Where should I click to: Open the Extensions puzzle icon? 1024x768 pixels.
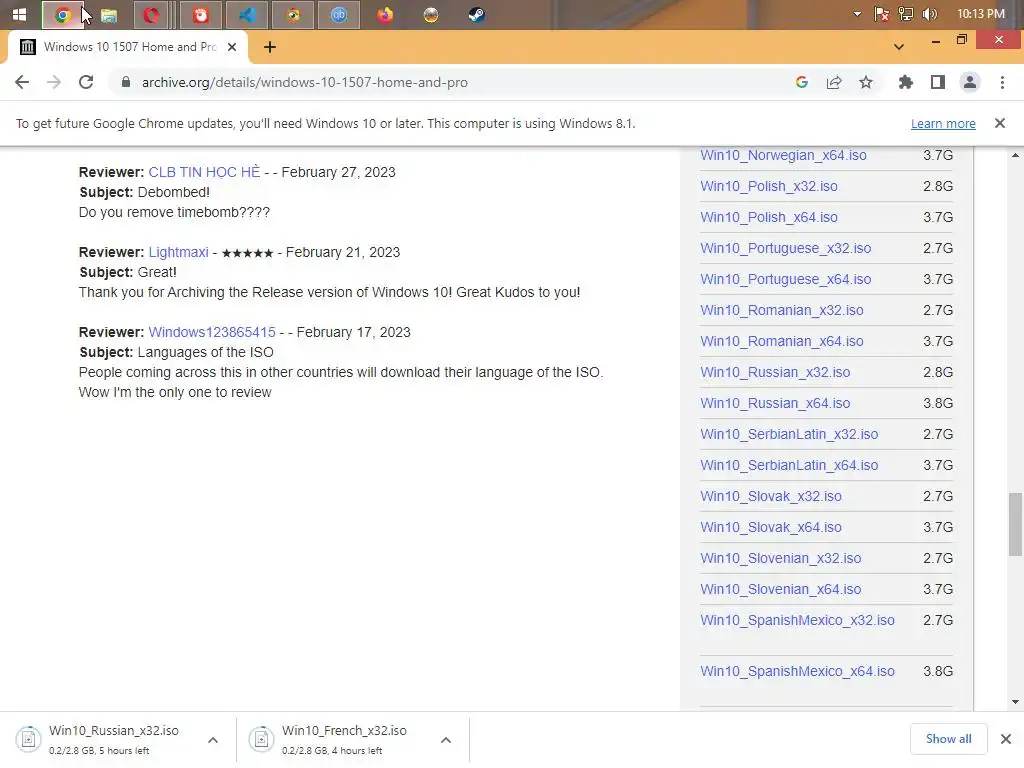point(906,82)
